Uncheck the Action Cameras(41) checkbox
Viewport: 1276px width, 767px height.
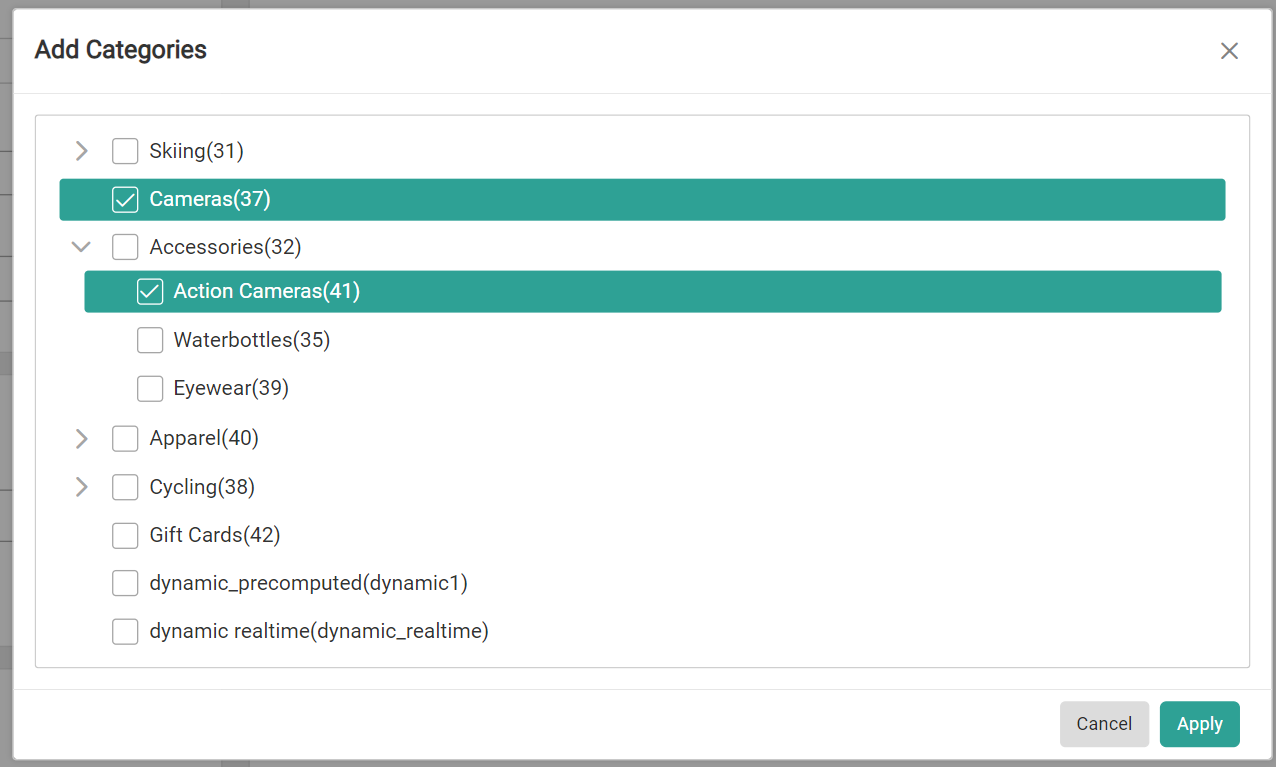click(149, 291)
